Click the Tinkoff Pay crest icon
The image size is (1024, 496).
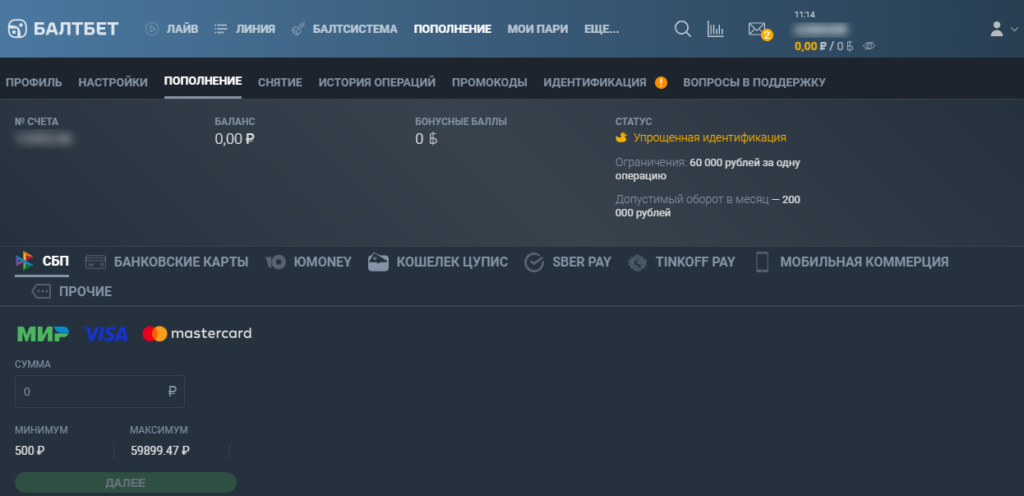(637, 262)
